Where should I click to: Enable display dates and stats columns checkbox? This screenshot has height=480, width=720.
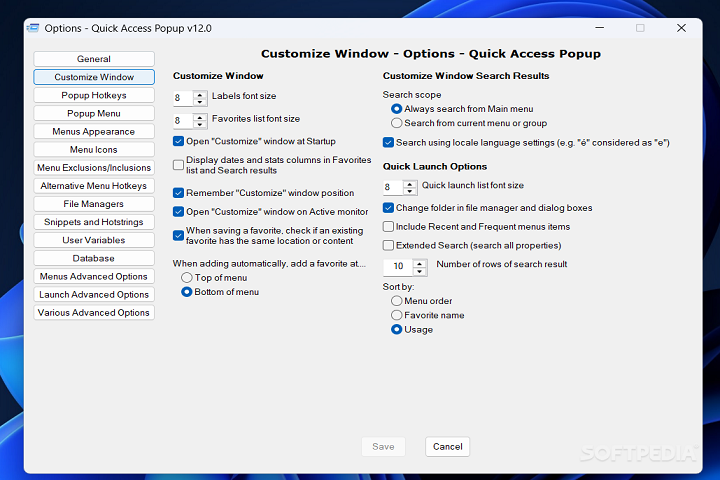(x=178, y=165)
